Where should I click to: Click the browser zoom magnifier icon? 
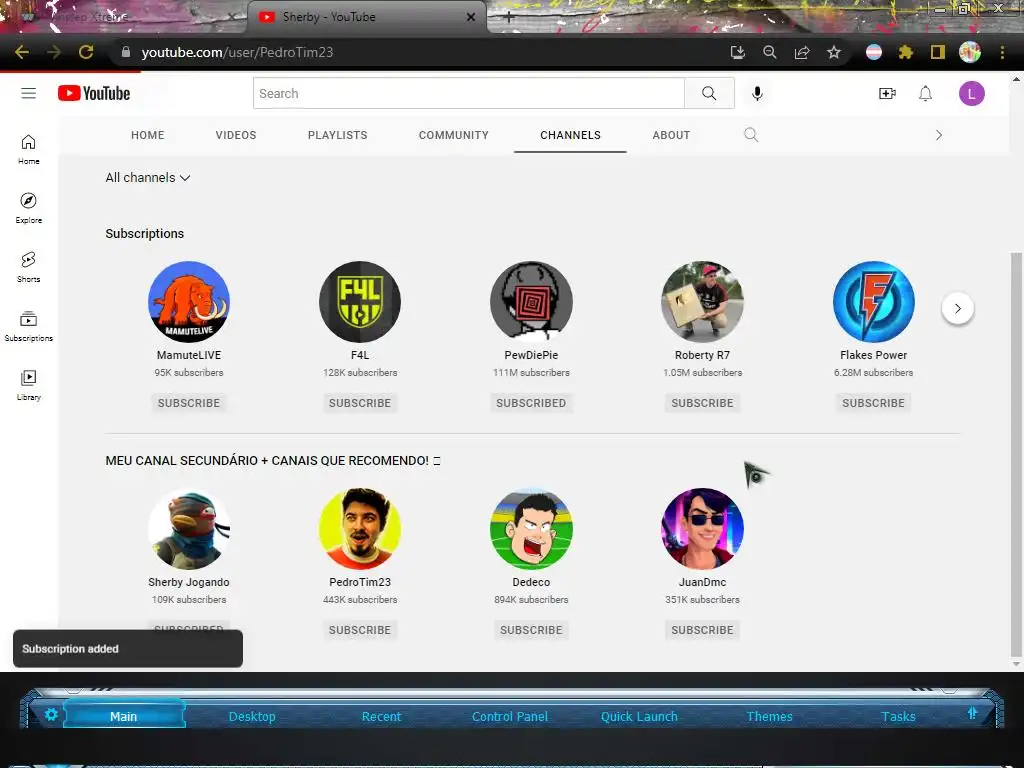pos(769,52)
